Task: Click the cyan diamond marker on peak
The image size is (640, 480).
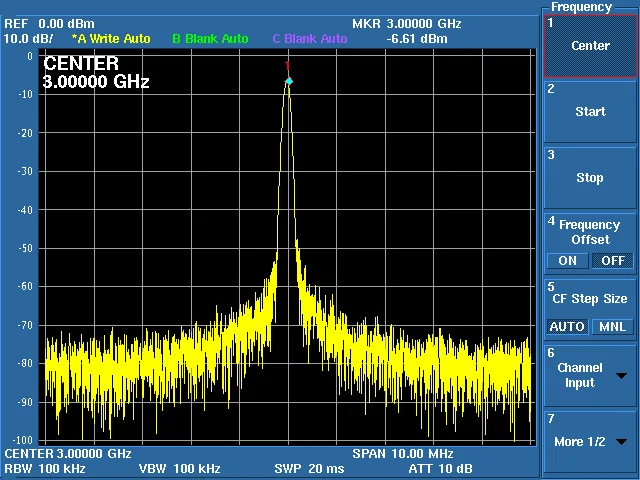Action: tap(289, 82)
